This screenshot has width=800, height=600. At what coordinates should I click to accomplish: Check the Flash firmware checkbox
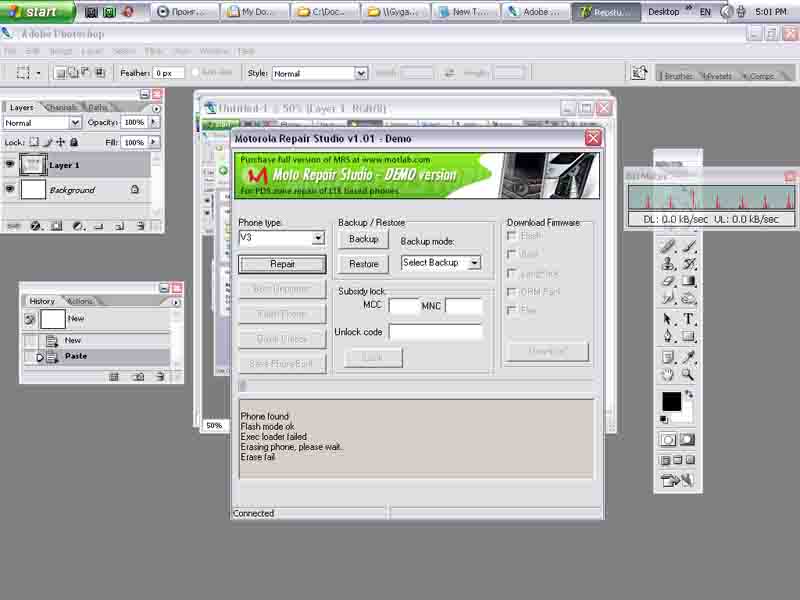tap(511, 236)
